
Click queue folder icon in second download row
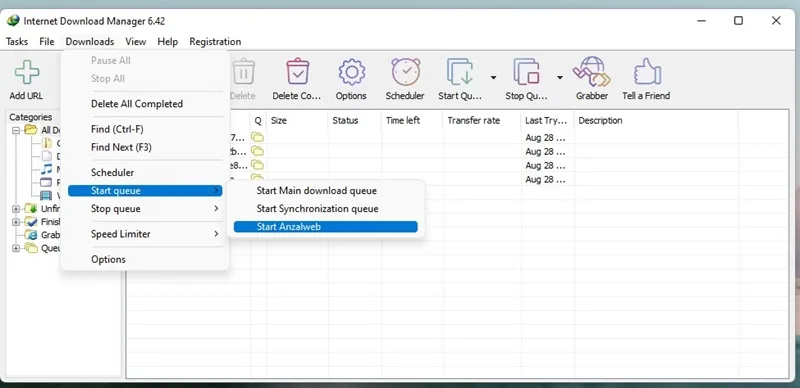point(257,152)
